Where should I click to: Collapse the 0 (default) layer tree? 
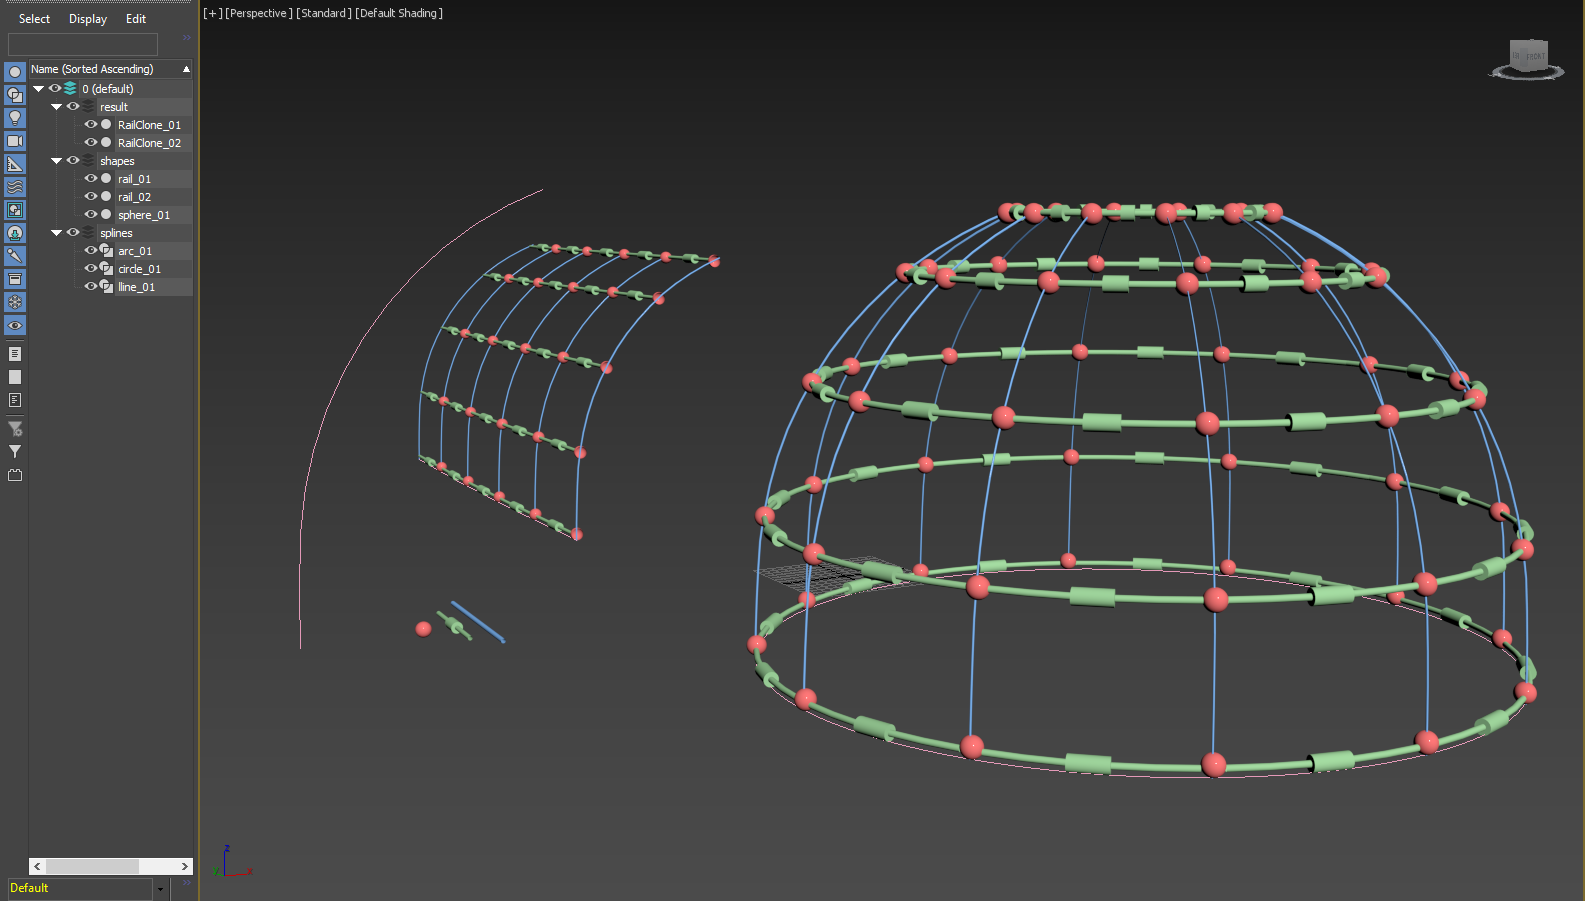tap(39, 89)
